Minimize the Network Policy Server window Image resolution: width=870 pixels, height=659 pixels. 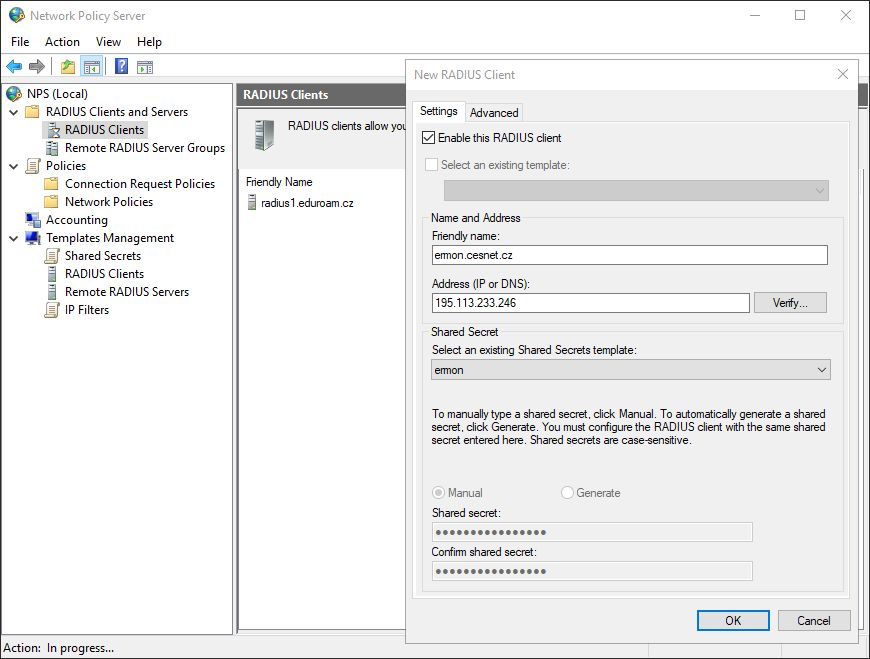tap(755, 15)
